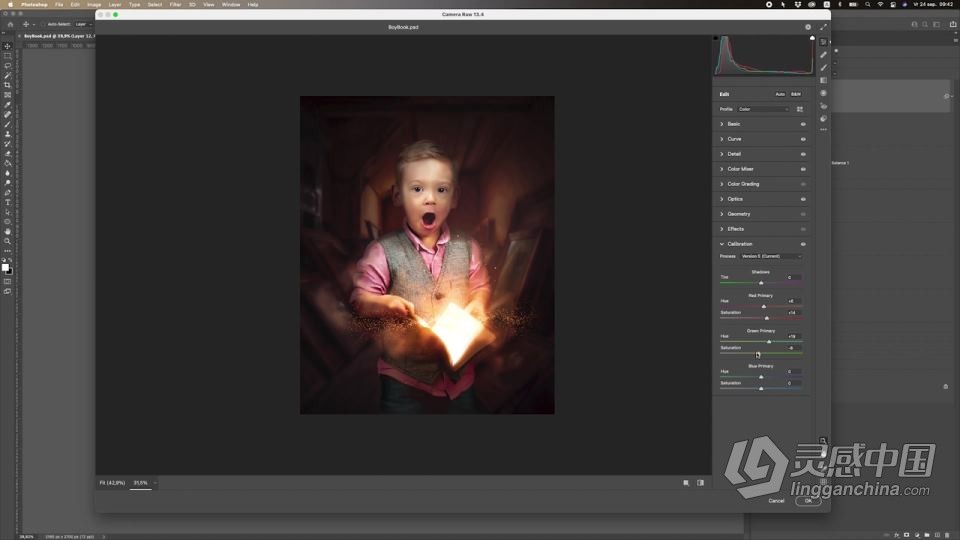Select the Blur tool
The image size is (960, 540).
coord(7,173)
